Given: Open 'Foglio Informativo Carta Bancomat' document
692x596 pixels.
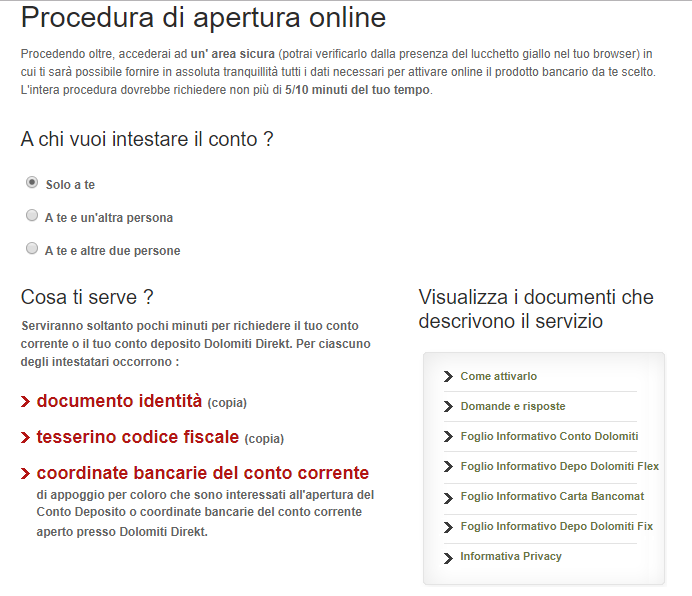Looking at the screenshot, I should point(551,496).
